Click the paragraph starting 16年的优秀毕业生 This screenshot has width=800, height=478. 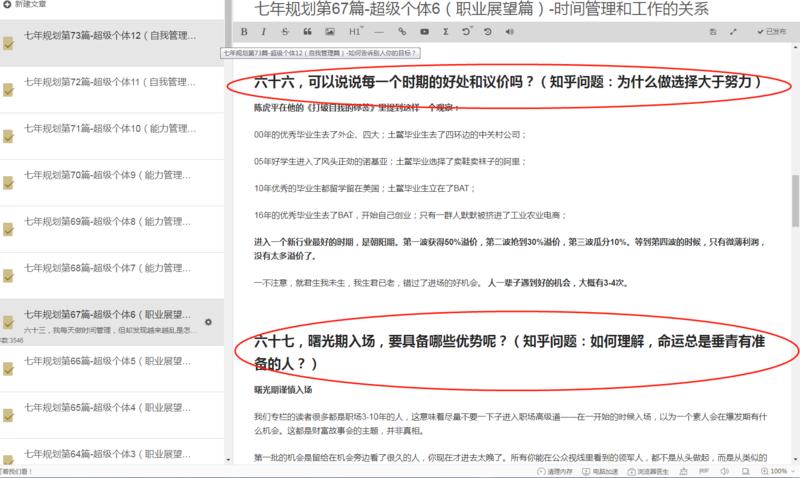pyautogui.click(x=410, y=215)
